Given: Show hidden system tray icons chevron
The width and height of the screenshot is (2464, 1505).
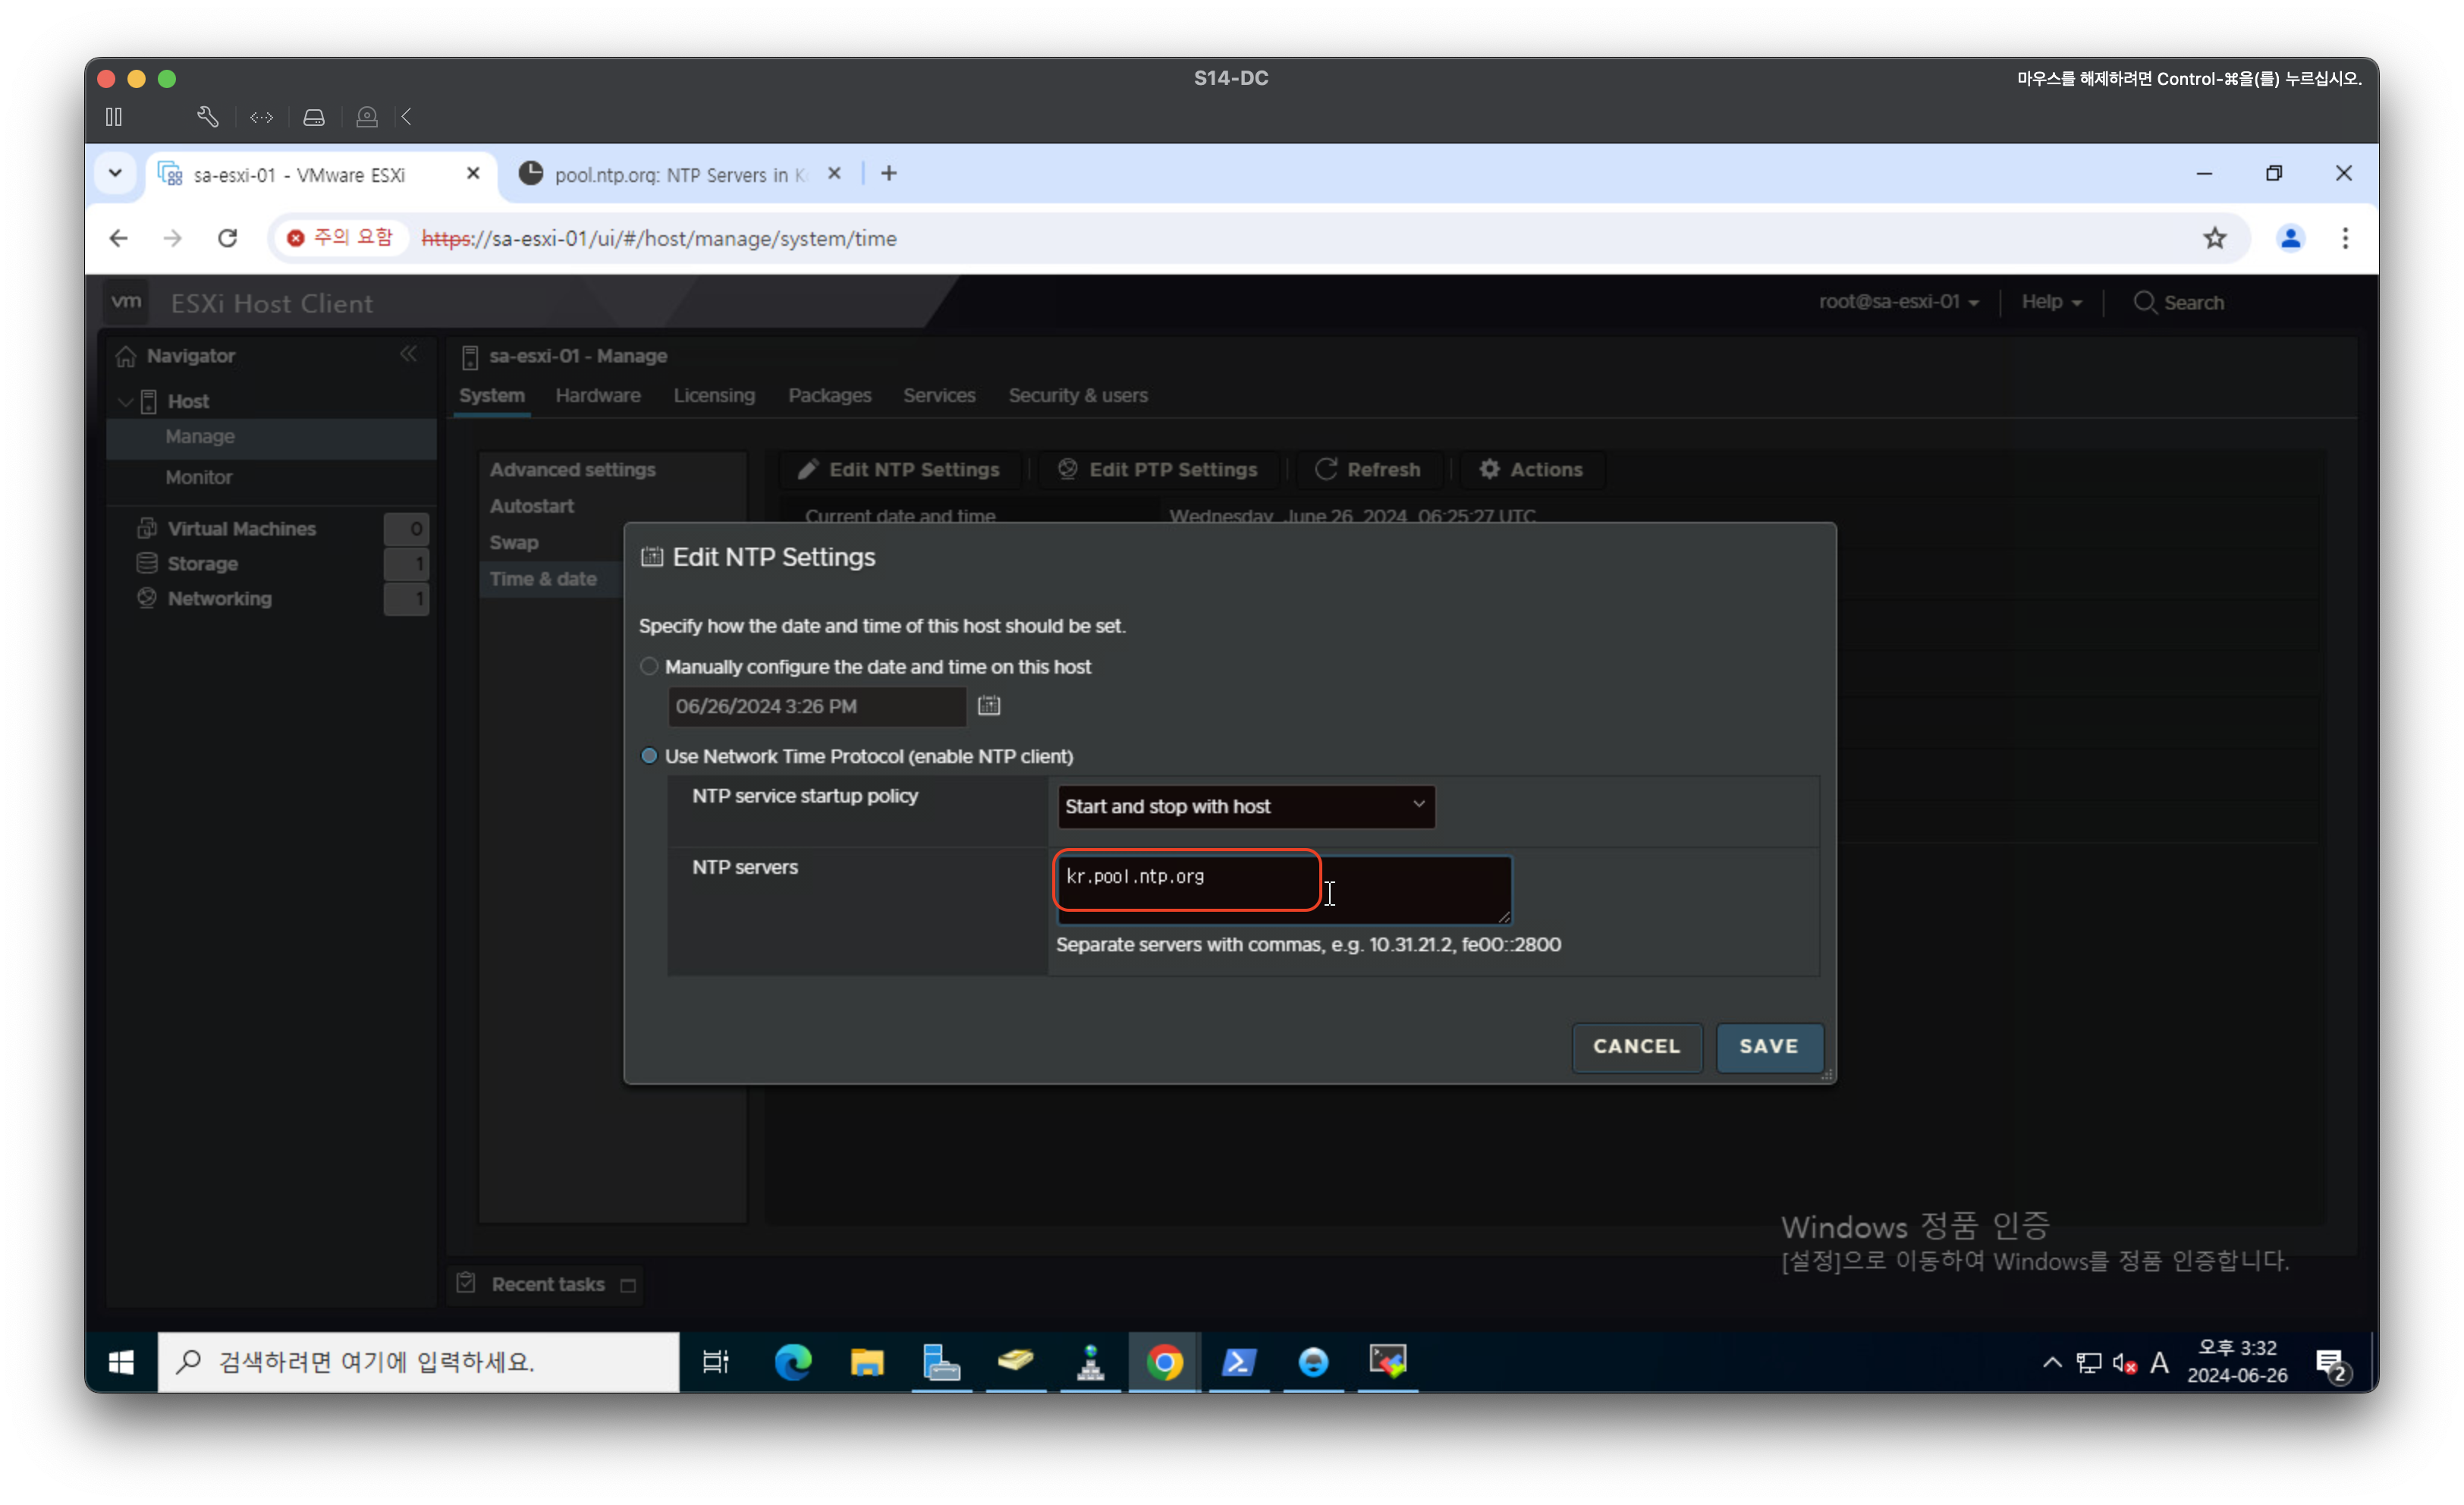Looking at the screenshot, I should click(2051, 1362).
